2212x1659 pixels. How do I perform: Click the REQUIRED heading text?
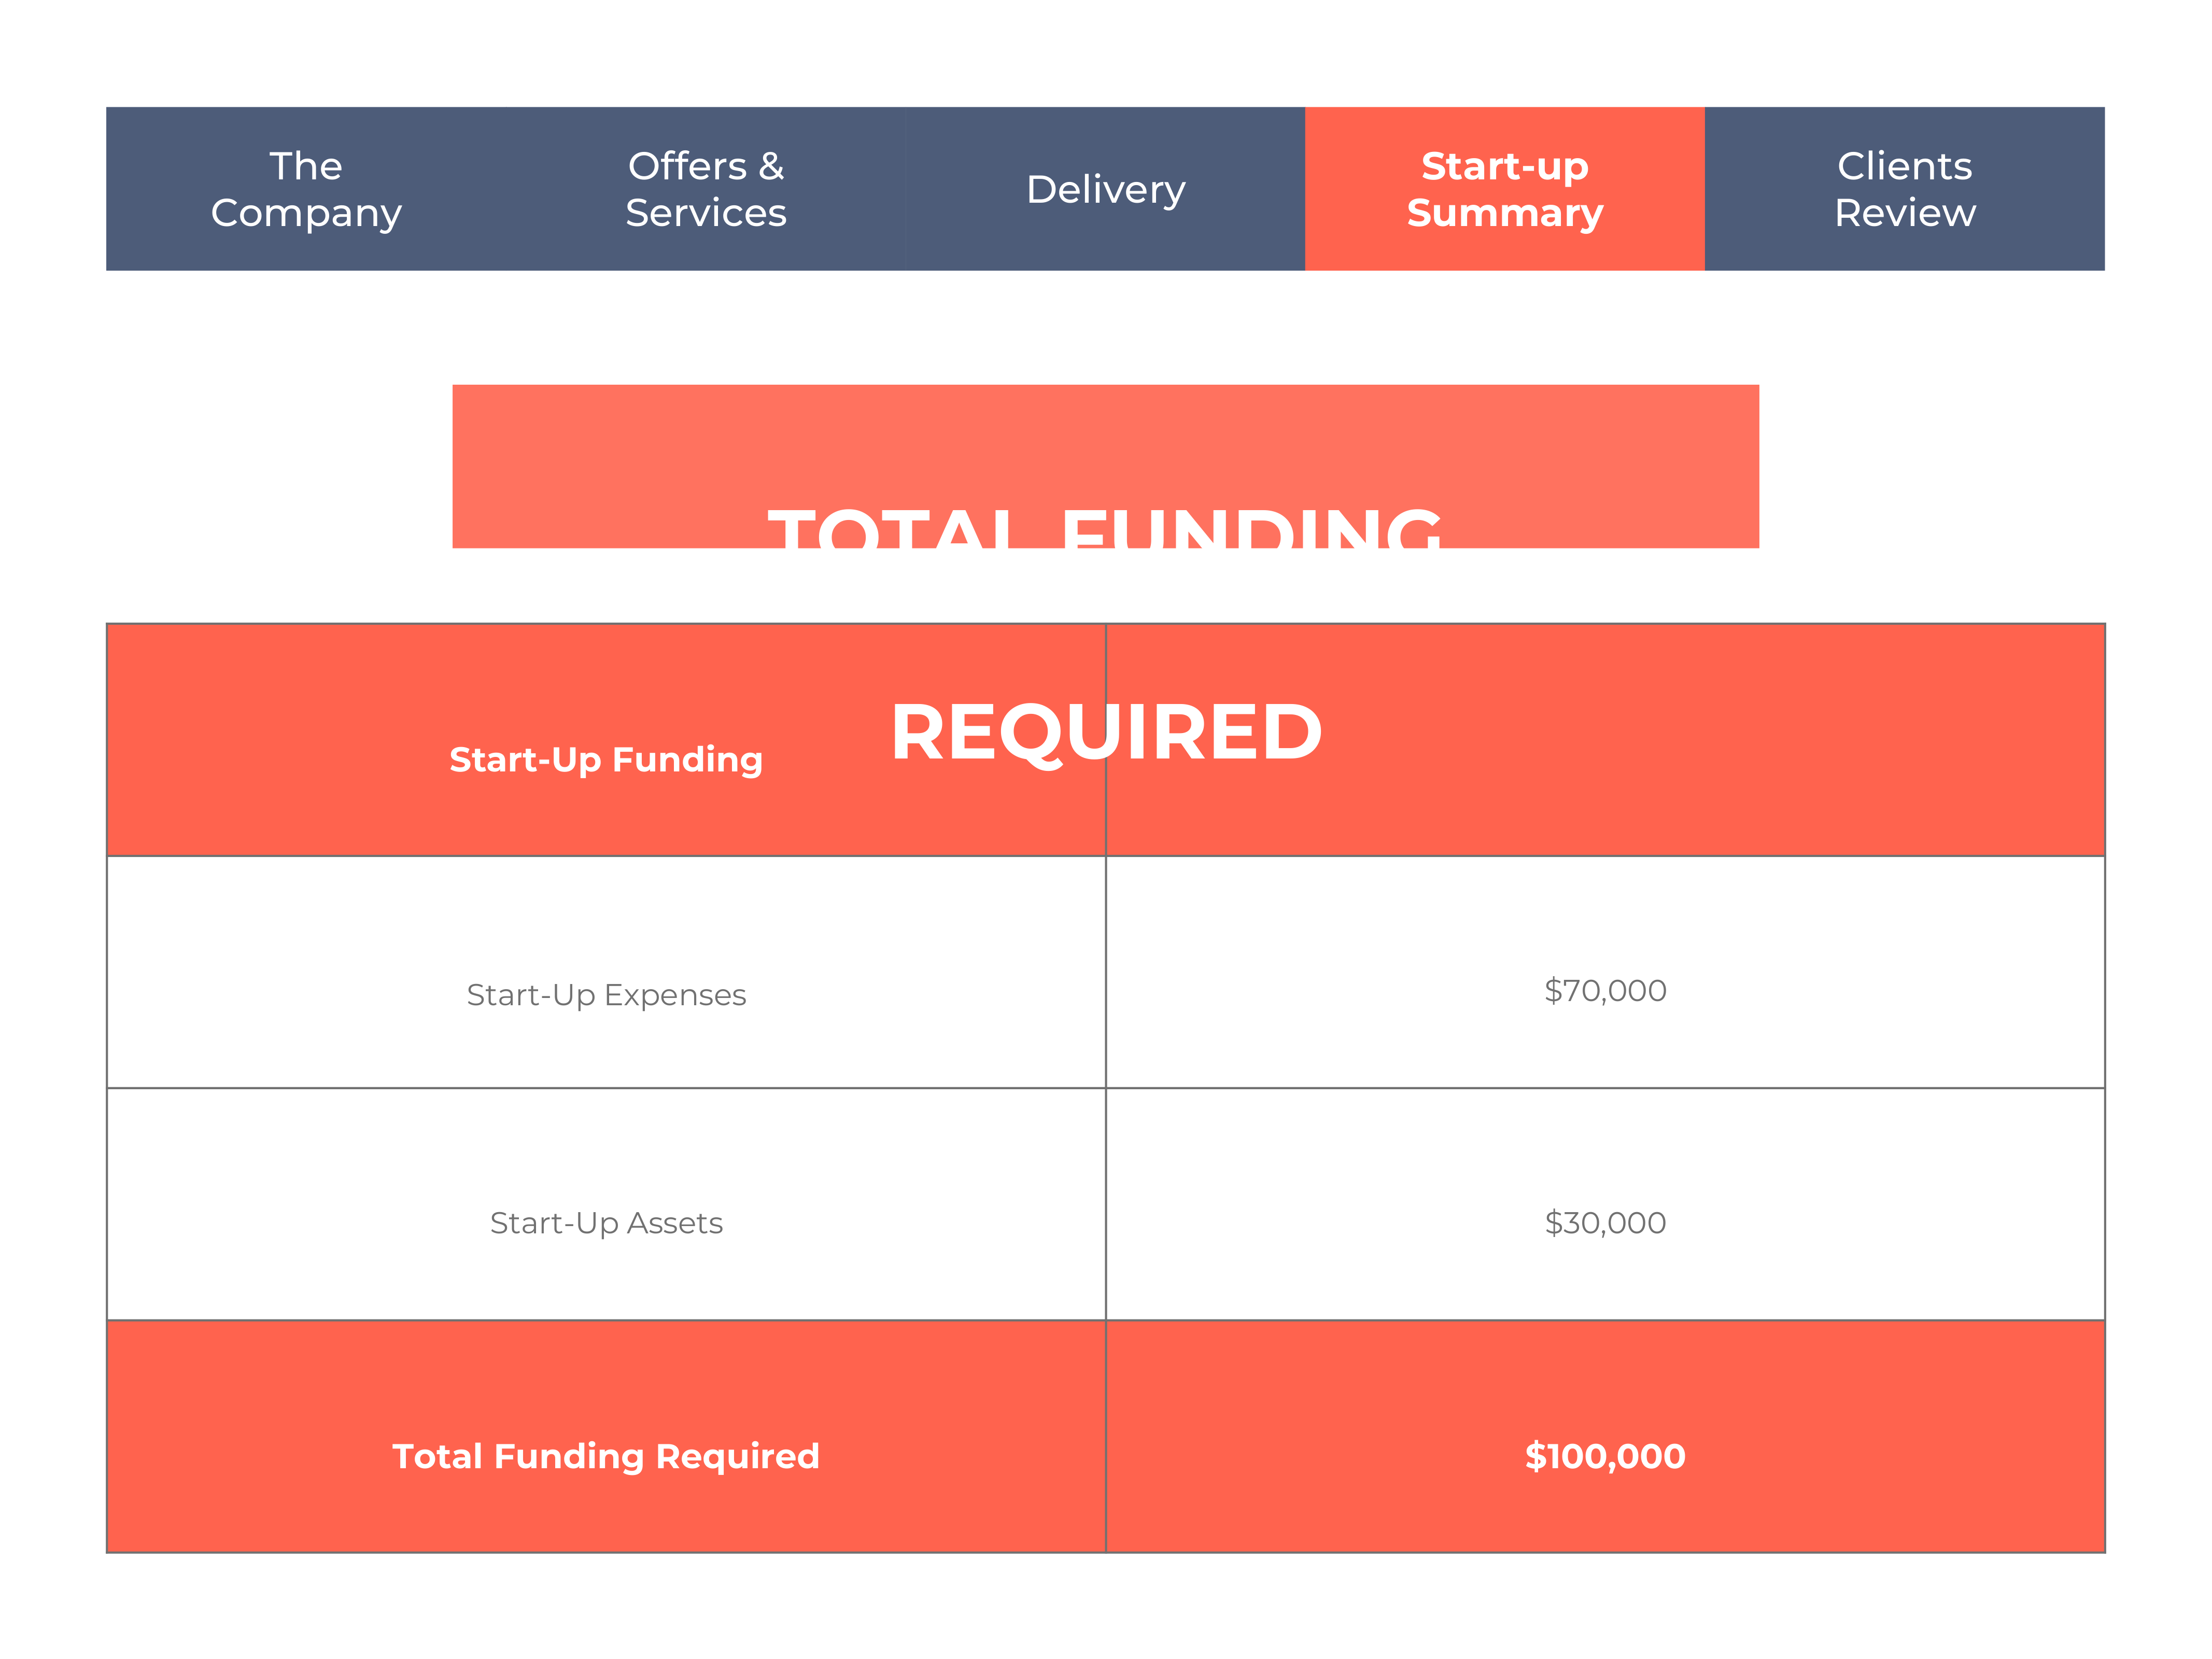(1106, 732)
